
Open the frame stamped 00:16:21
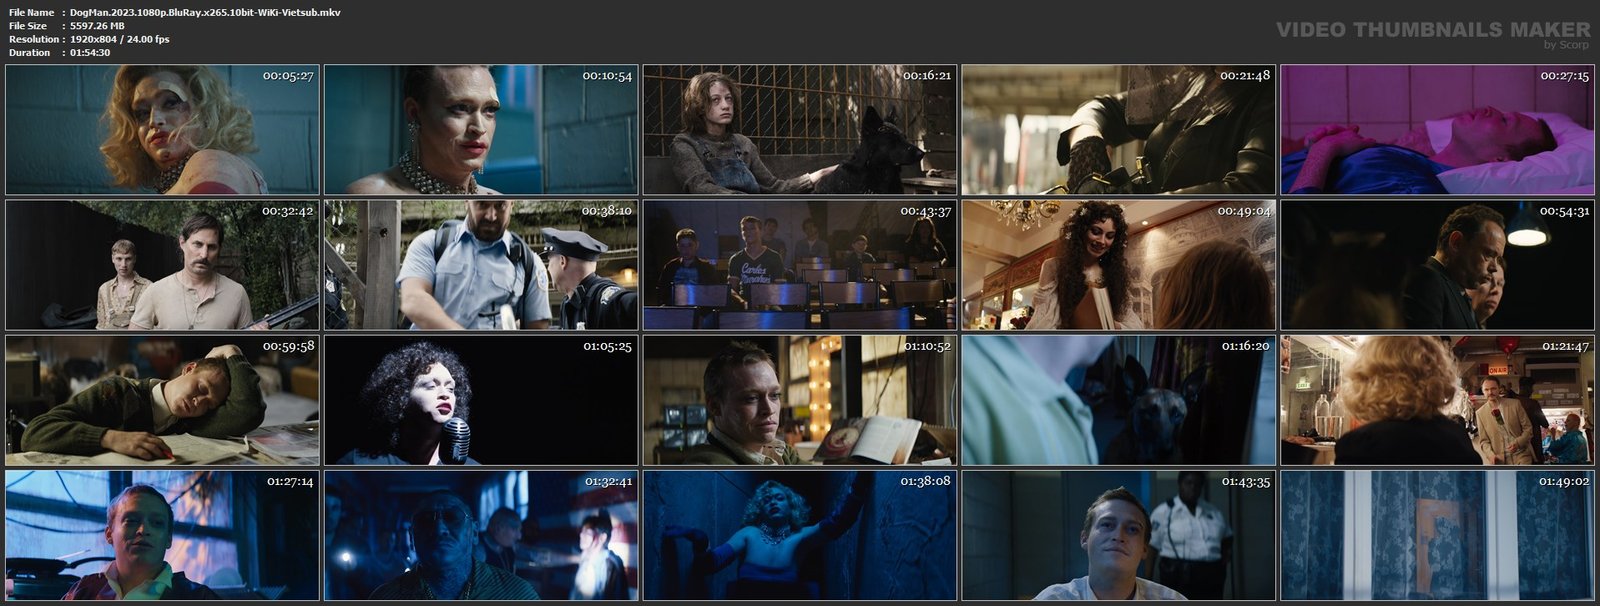(x=800, y=130)
